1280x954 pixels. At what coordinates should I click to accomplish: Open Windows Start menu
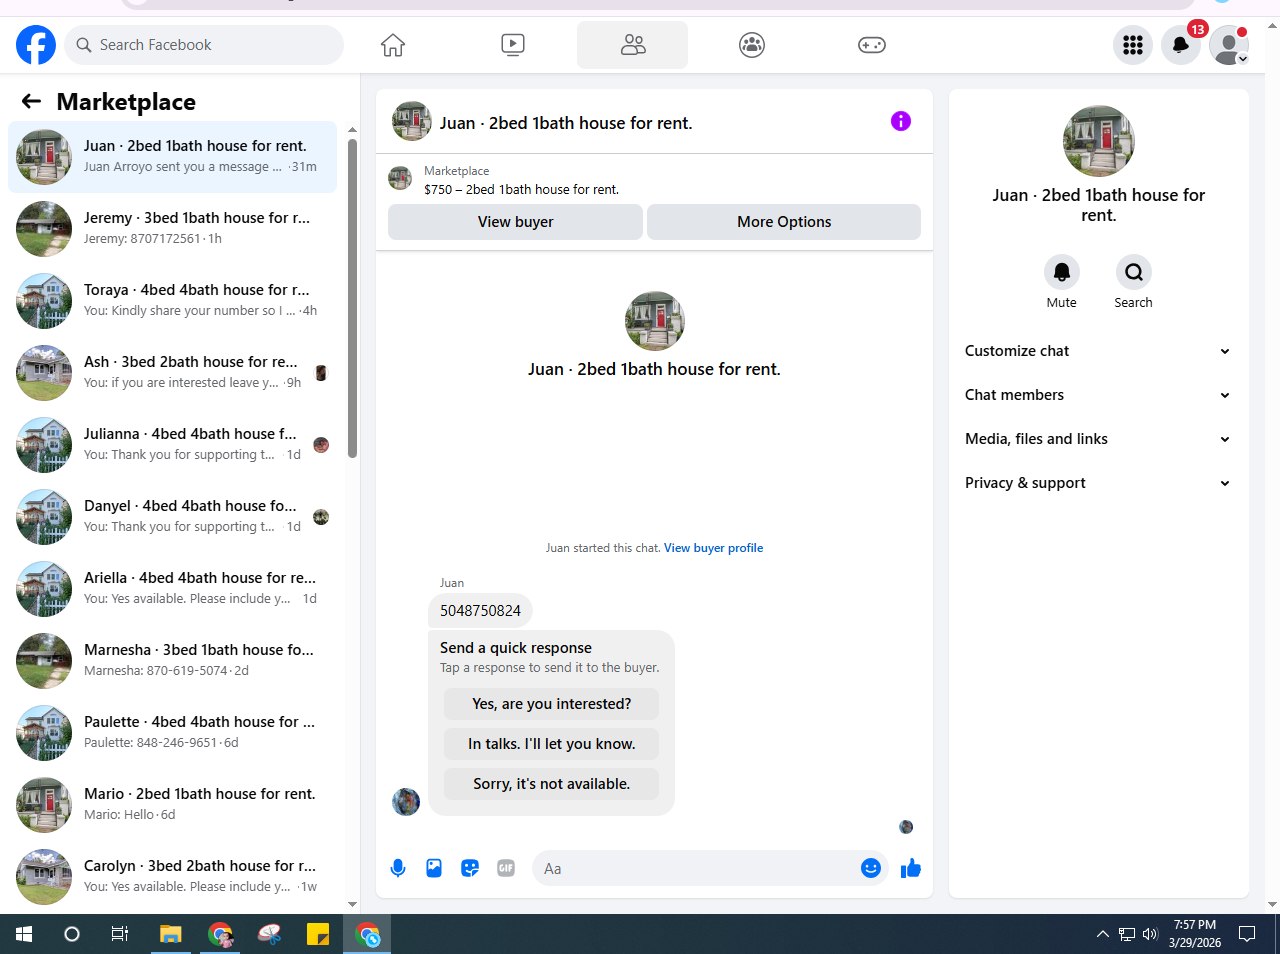(x=24, y=934)
